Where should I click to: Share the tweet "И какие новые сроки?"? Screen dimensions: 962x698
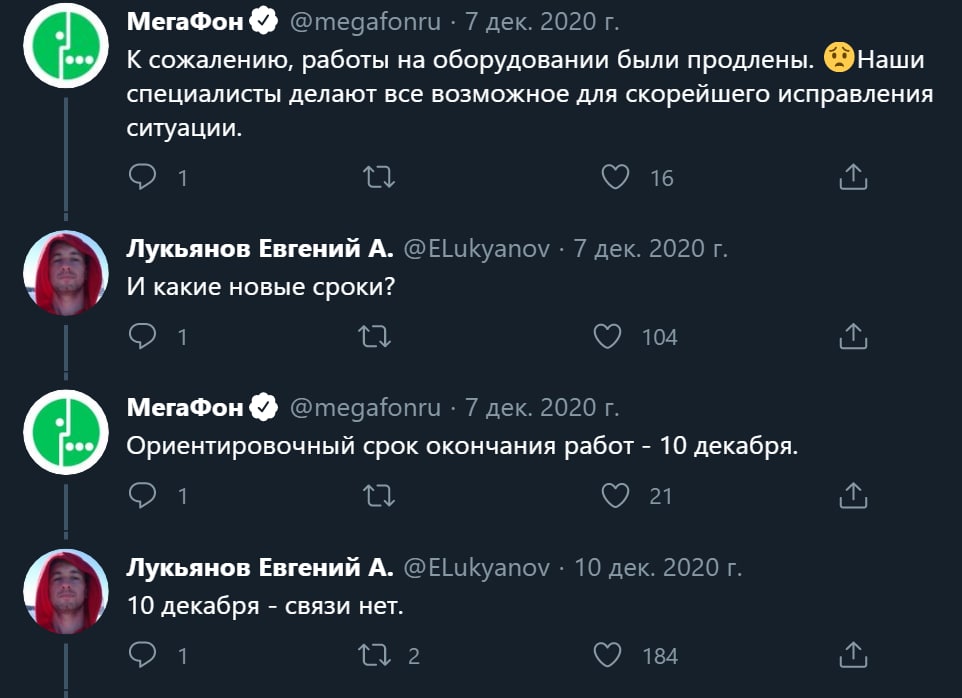852,337
